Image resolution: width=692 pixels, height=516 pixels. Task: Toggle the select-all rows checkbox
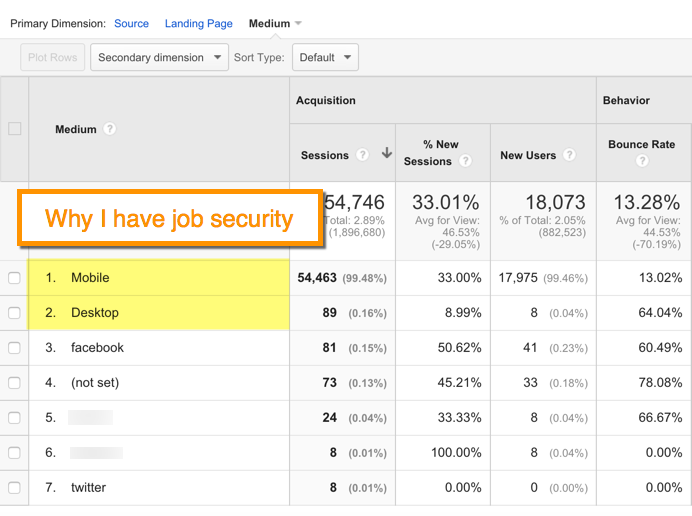[x=14, y=128]
